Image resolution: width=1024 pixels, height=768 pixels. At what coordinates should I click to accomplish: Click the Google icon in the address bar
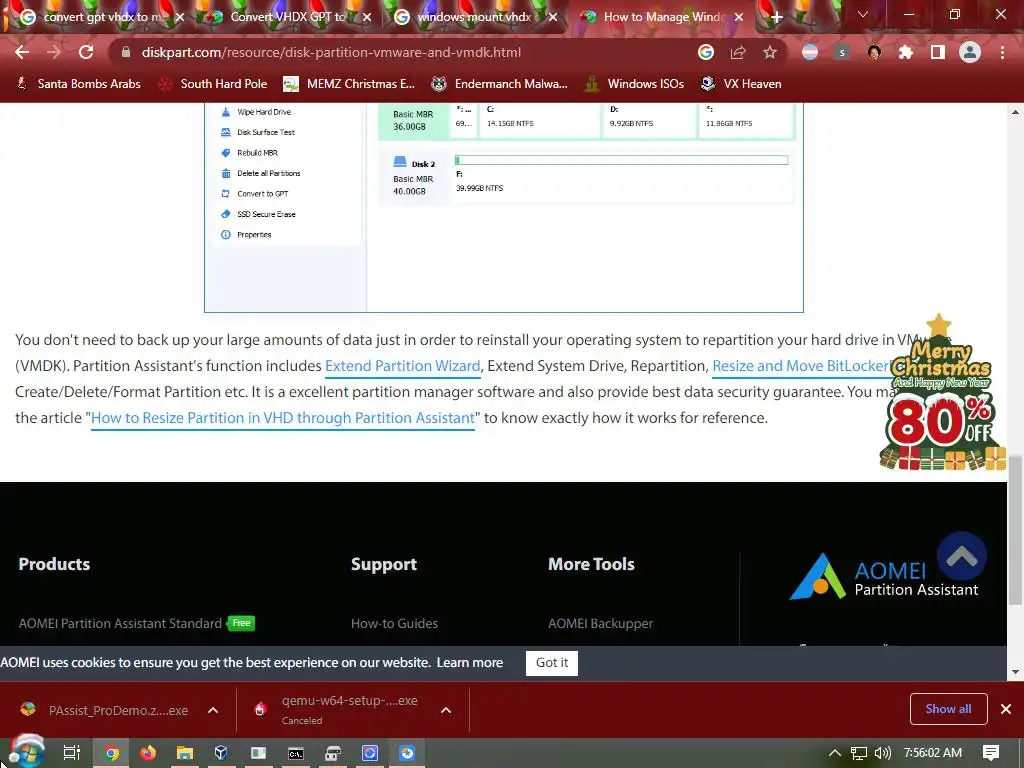[x=705, y=52]
